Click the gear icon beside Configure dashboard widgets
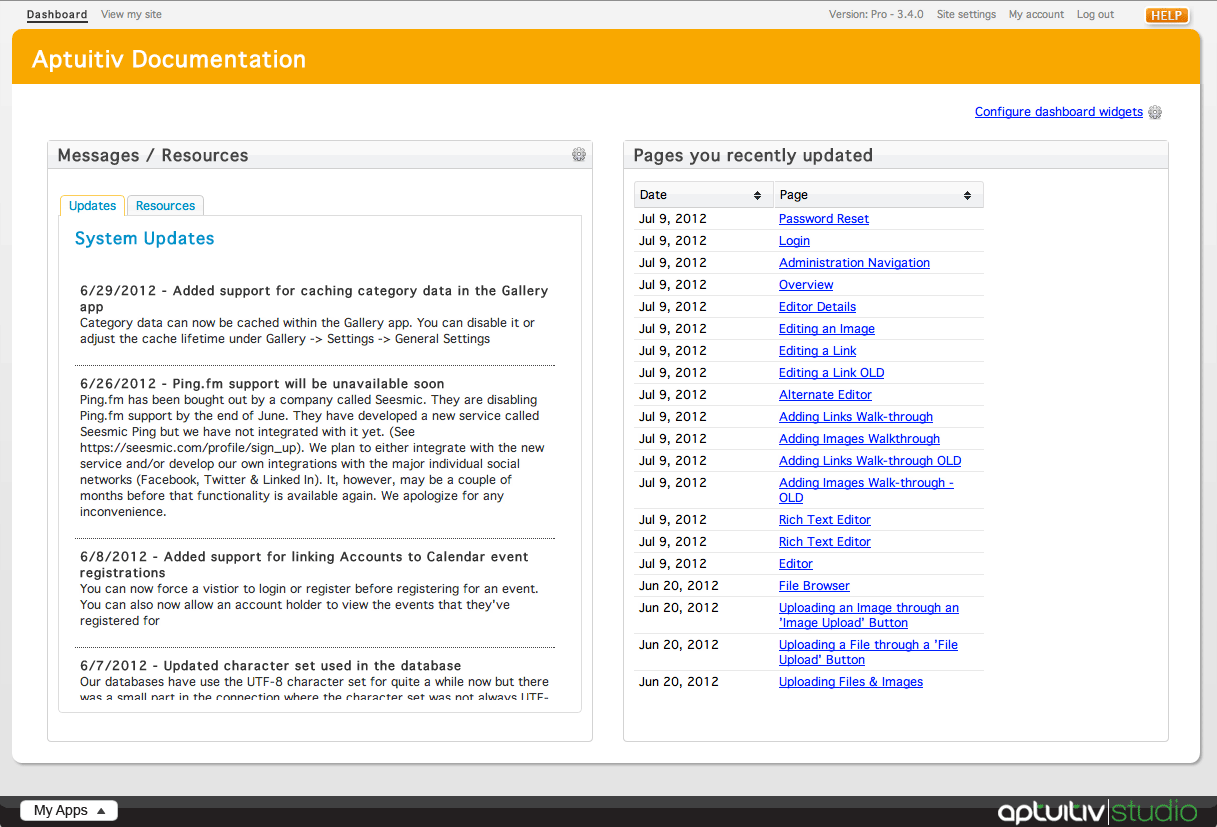 (1155, 112)
